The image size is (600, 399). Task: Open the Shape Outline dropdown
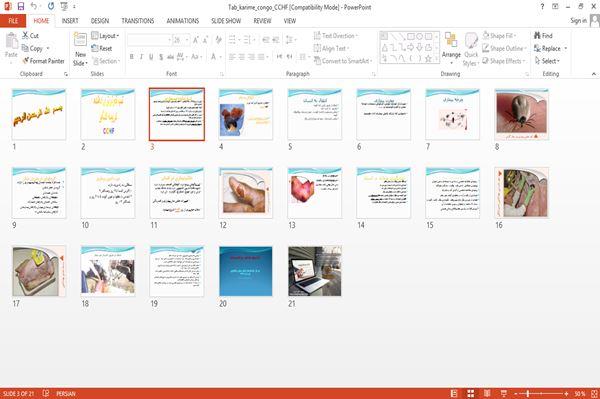[504, 48]
